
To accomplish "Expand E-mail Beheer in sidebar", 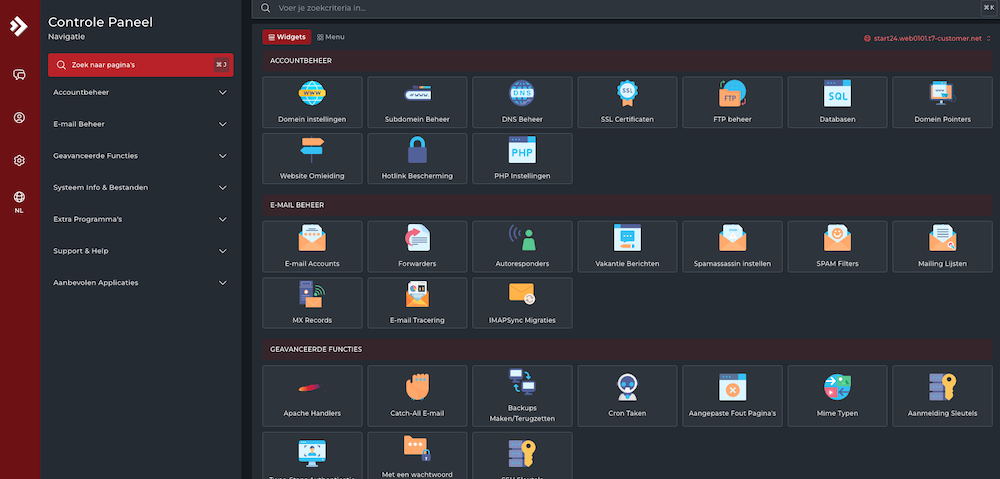I will click(x=140, y=124).
